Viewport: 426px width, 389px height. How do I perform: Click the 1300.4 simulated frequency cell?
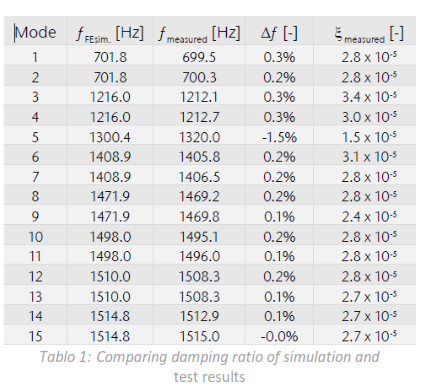(110, 137)
